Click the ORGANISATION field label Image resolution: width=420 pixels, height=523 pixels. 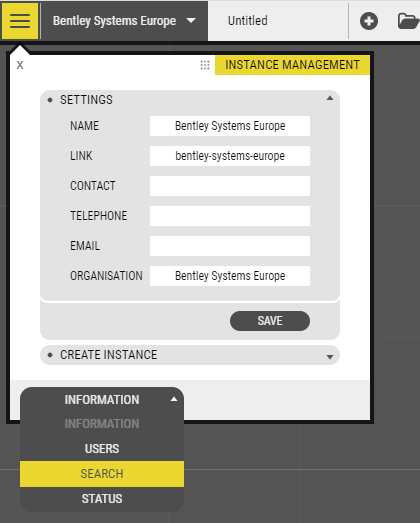tap(106, 276)
